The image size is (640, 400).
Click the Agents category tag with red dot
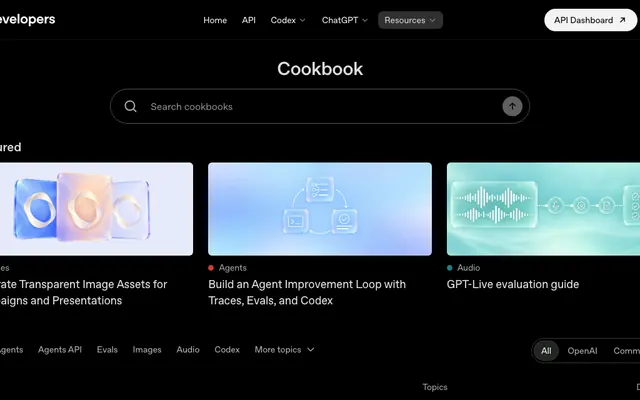[x=227, y=268]
